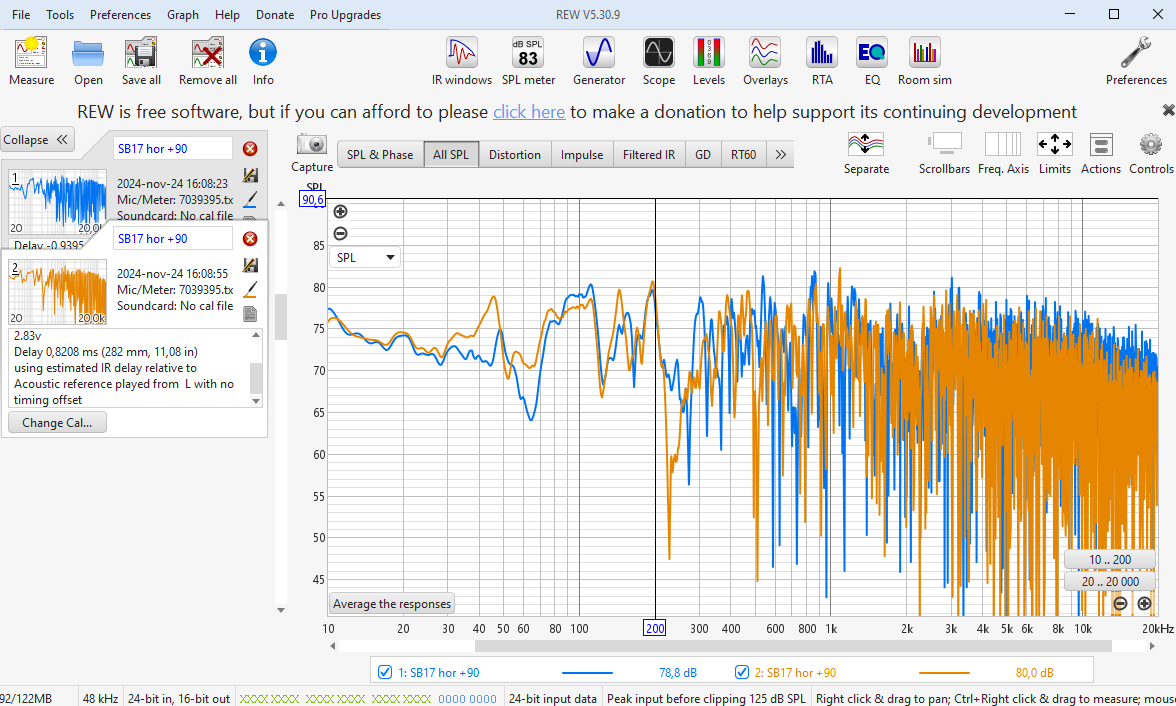Open the Tools menu

point(60,15)
